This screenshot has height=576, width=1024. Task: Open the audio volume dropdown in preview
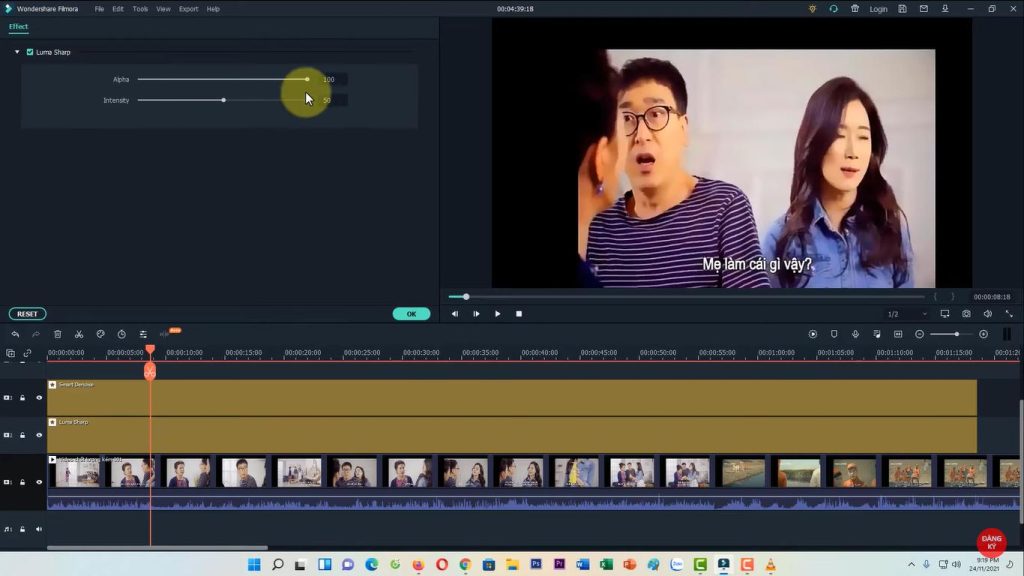987,313
